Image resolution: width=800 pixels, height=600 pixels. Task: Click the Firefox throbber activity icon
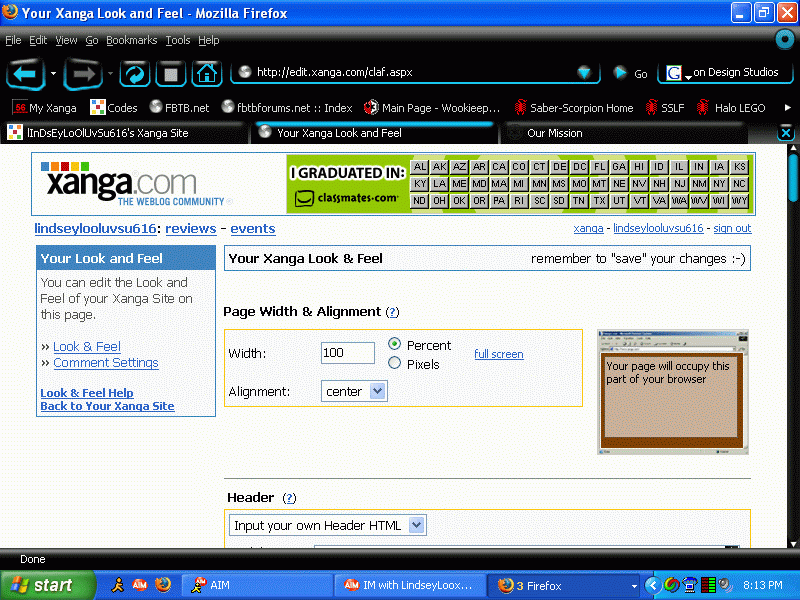coord(785,39)
